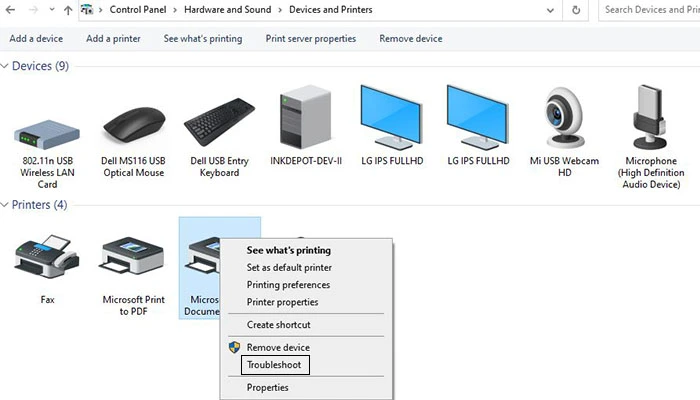This screenshot has width=700, height=400.
Task: Click Devices and Printers breadcrumb
Action: tap(331, 10)
